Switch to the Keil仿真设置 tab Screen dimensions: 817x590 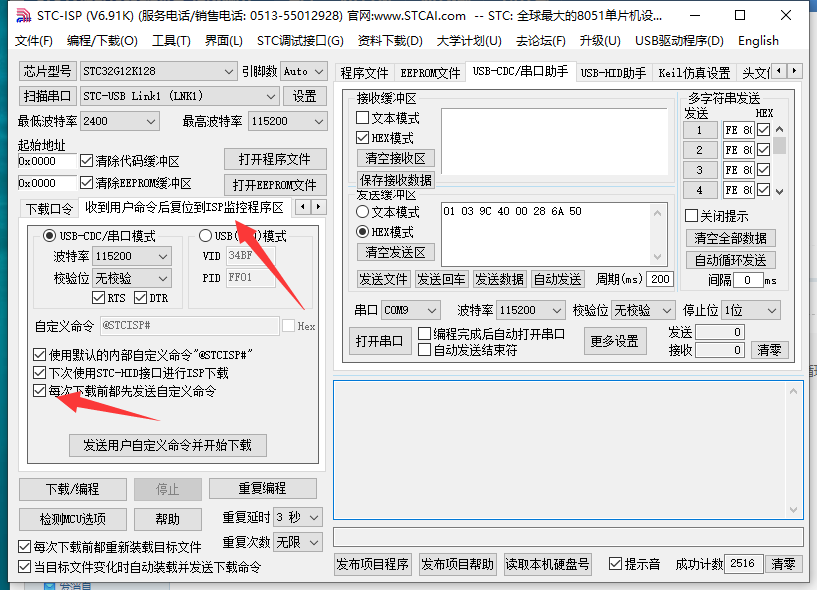click(694, 73)
